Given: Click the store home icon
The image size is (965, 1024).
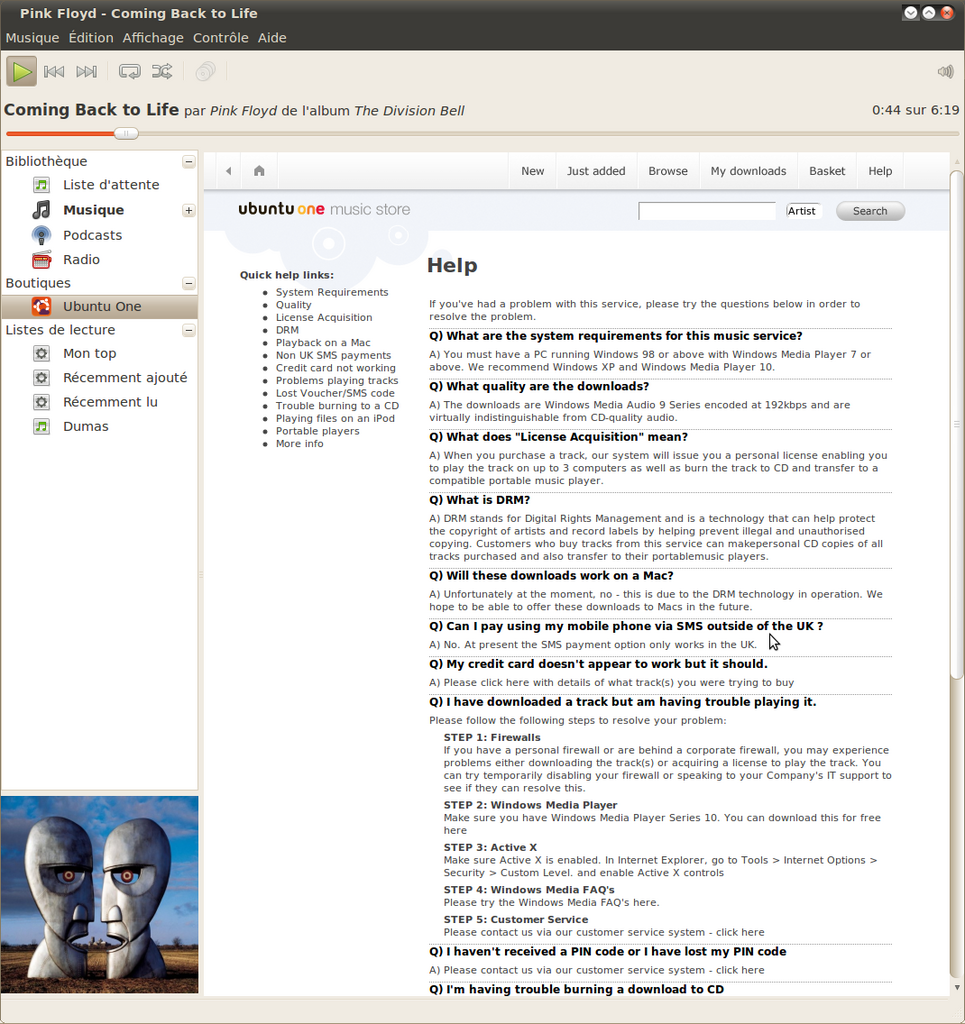Looking at the screenshot, I should tap(259, 171).
